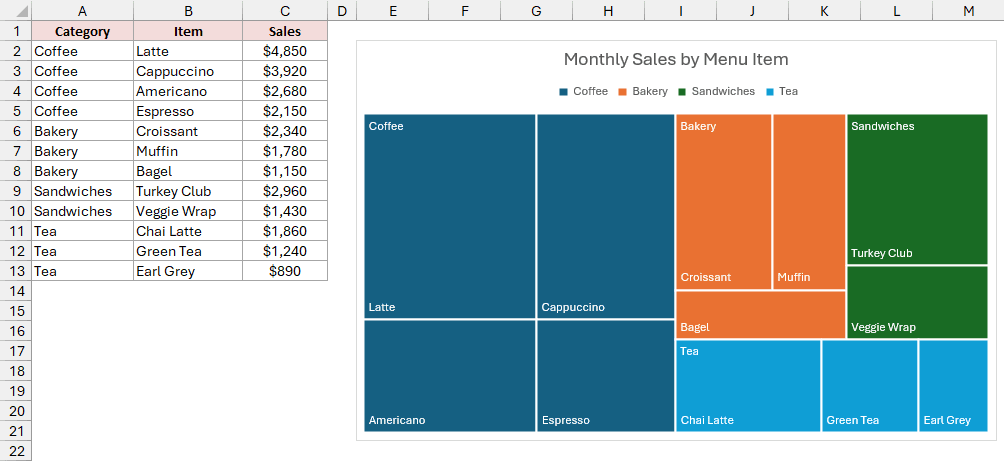
Task: Select the Turkey Club treemap block
Action: click(917, 189)
